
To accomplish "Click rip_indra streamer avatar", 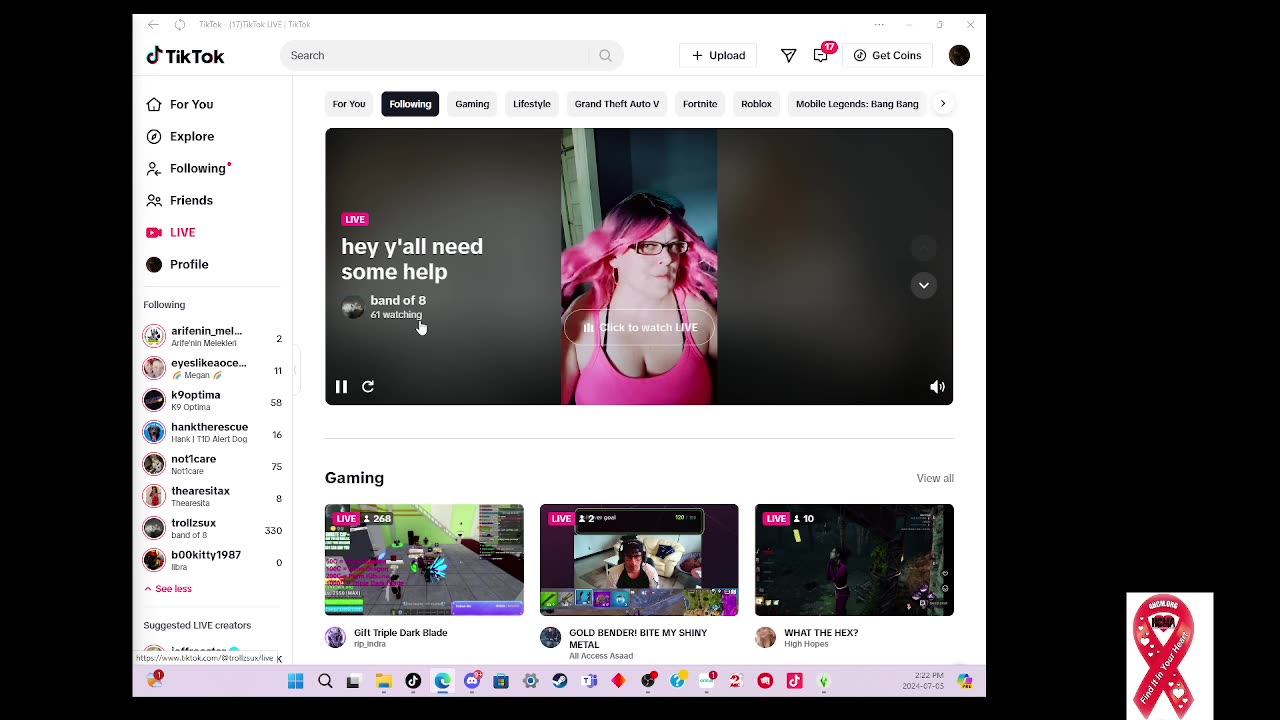I will coord(336,637).
